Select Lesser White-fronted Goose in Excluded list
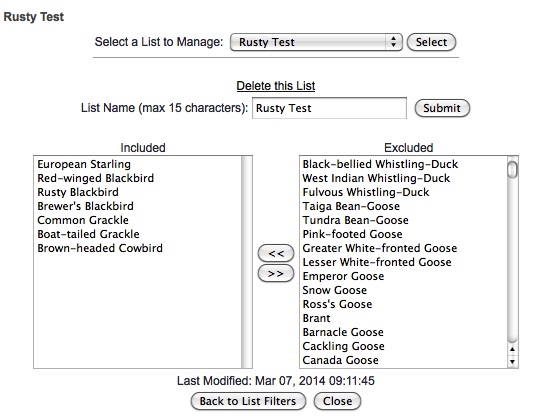 click(x=404, y=262)
